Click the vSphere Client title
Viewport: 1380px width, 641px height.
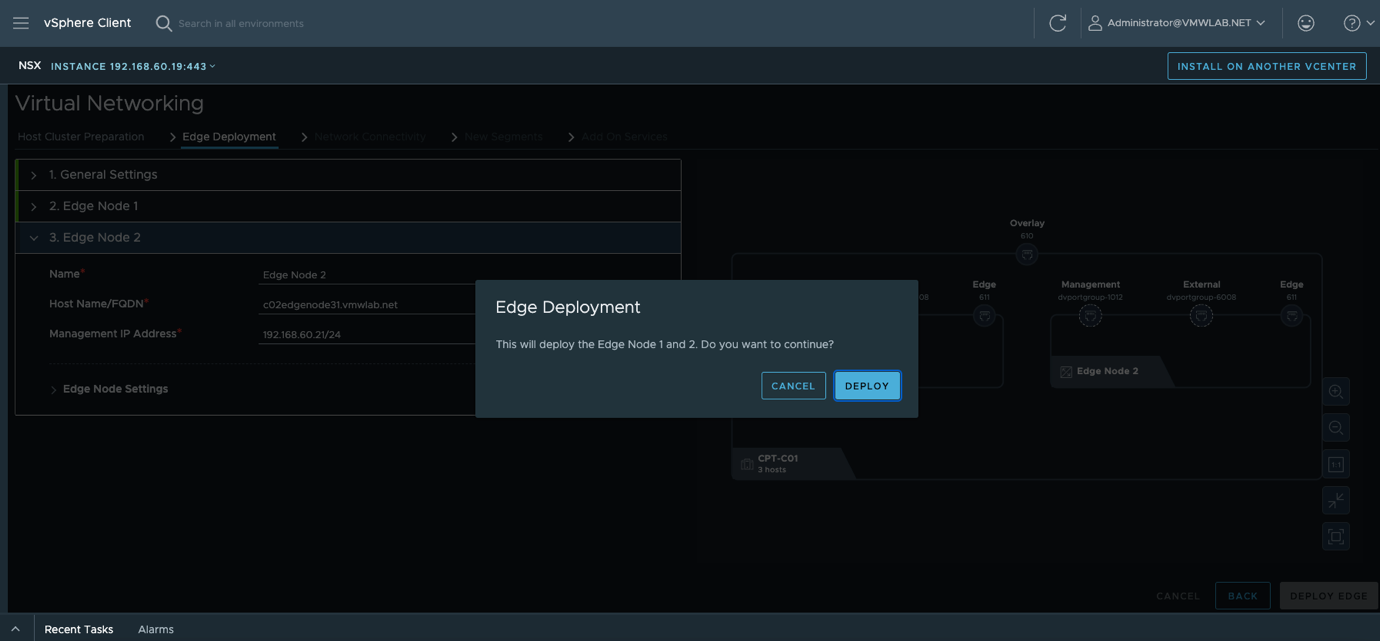[87, 23]
